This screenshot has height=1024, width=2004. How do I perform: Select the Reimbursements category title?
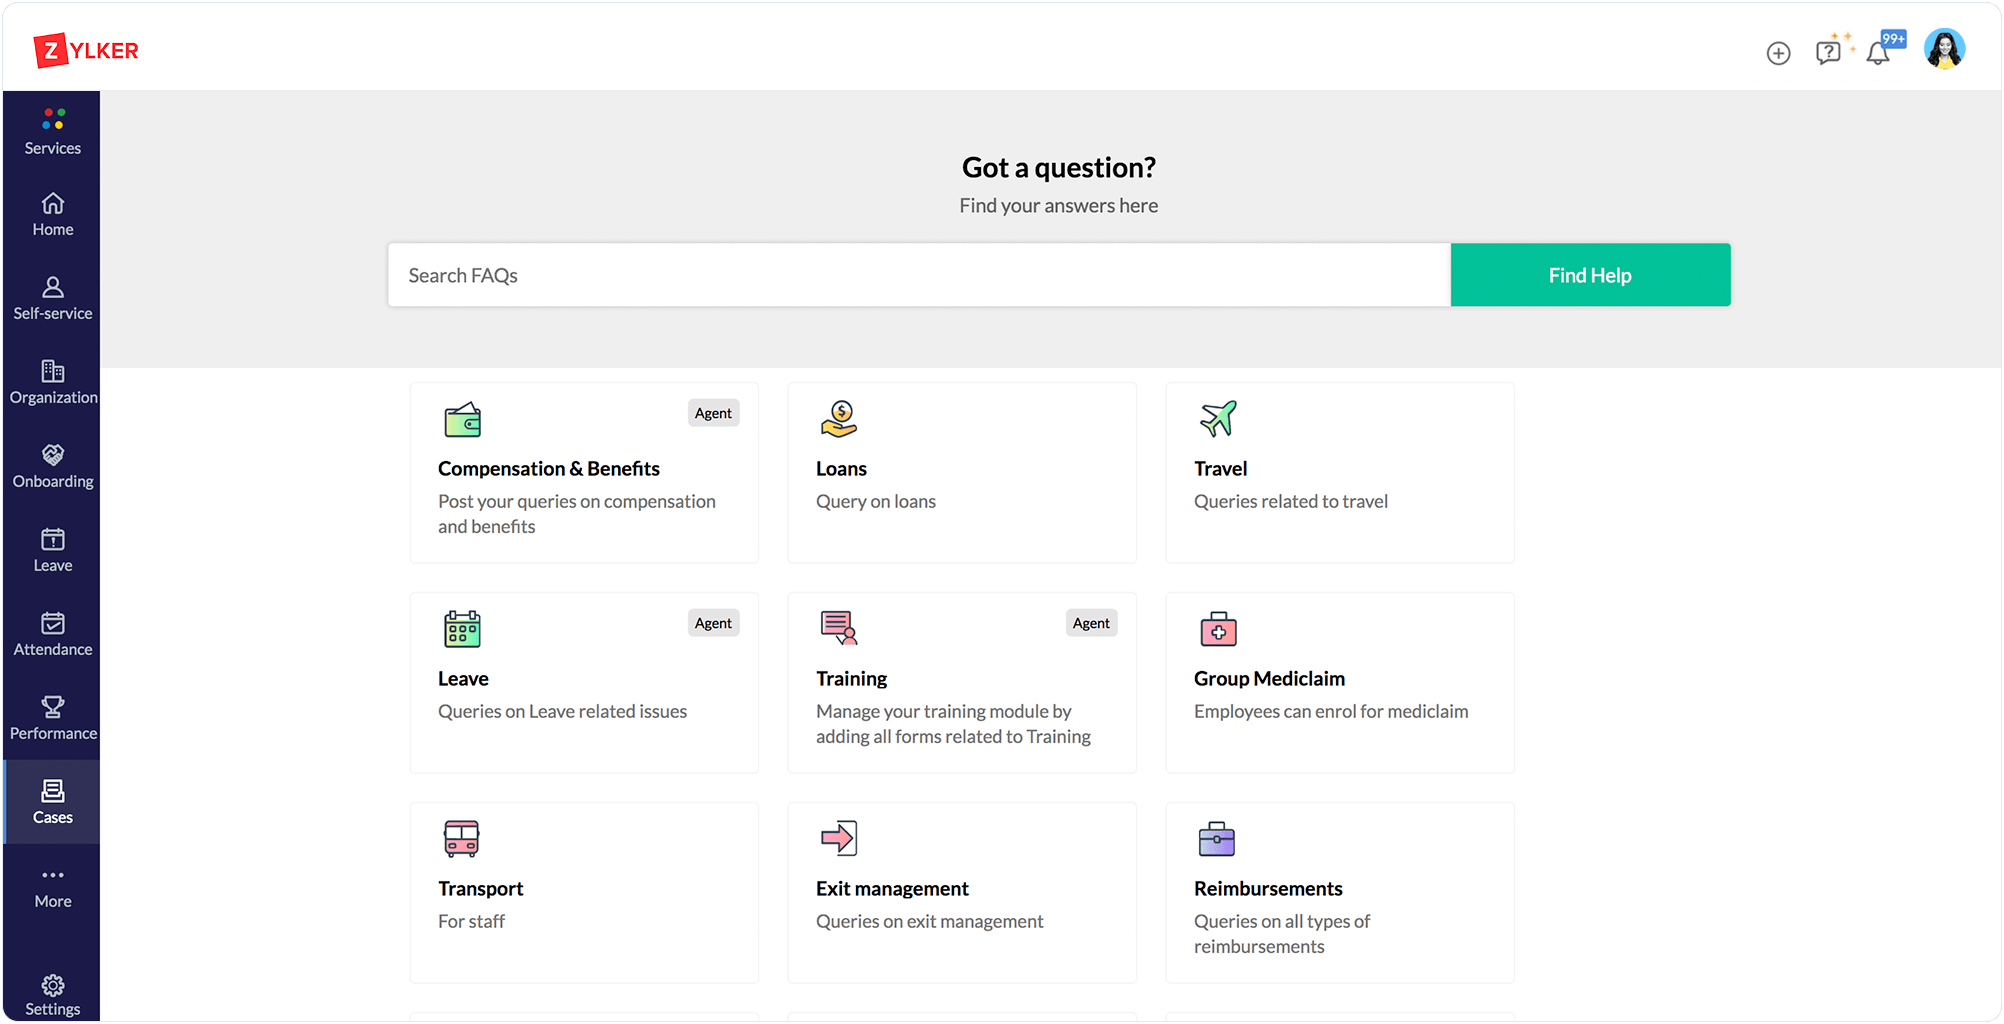pos(1267,888)
